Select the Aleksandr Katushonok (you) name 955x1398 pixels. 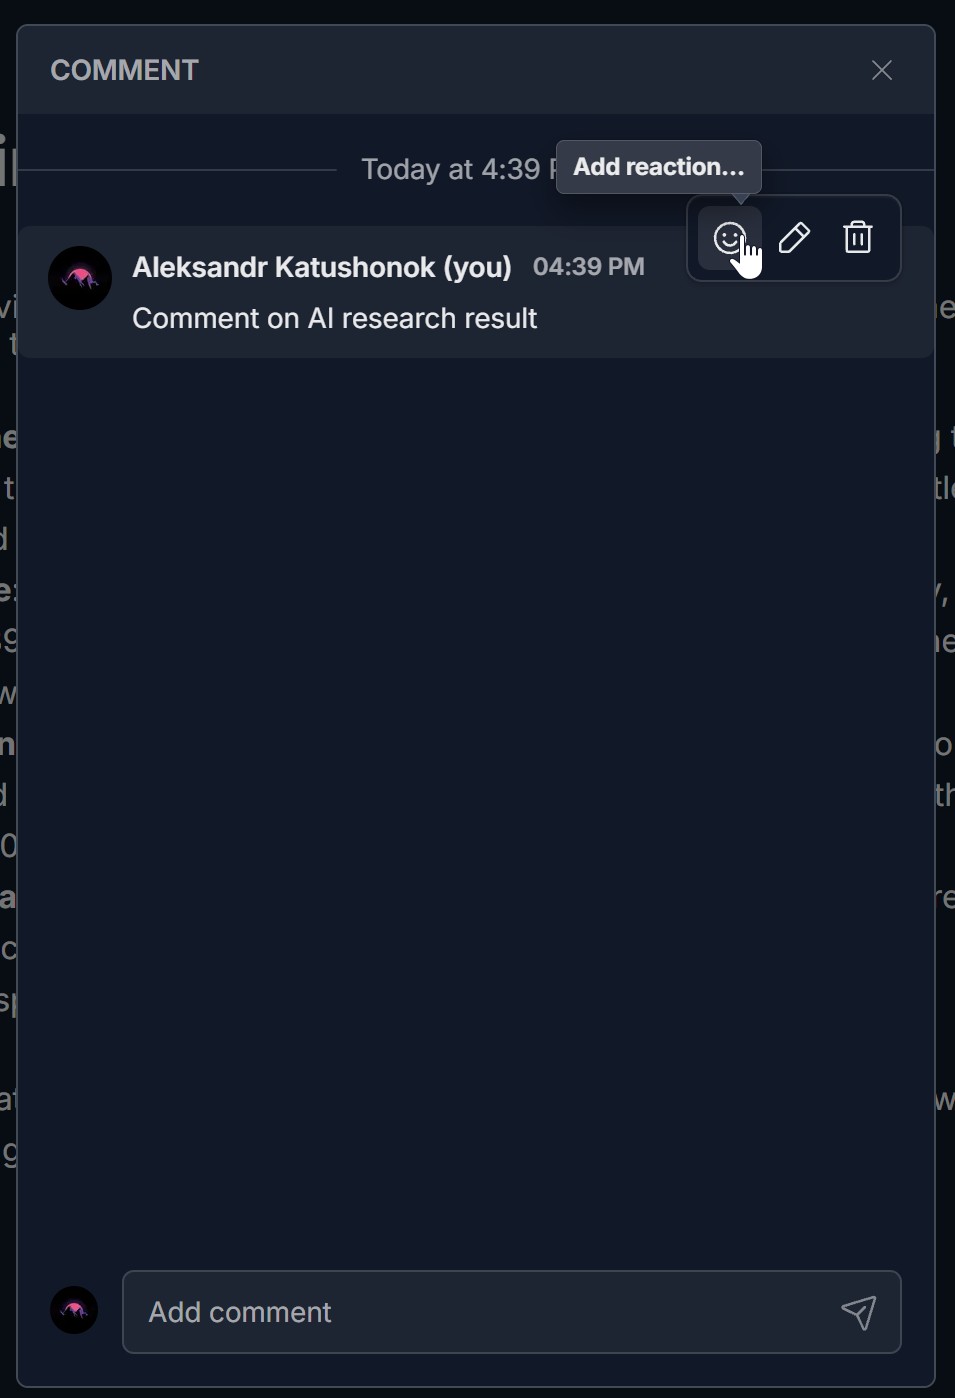(322, 267)
